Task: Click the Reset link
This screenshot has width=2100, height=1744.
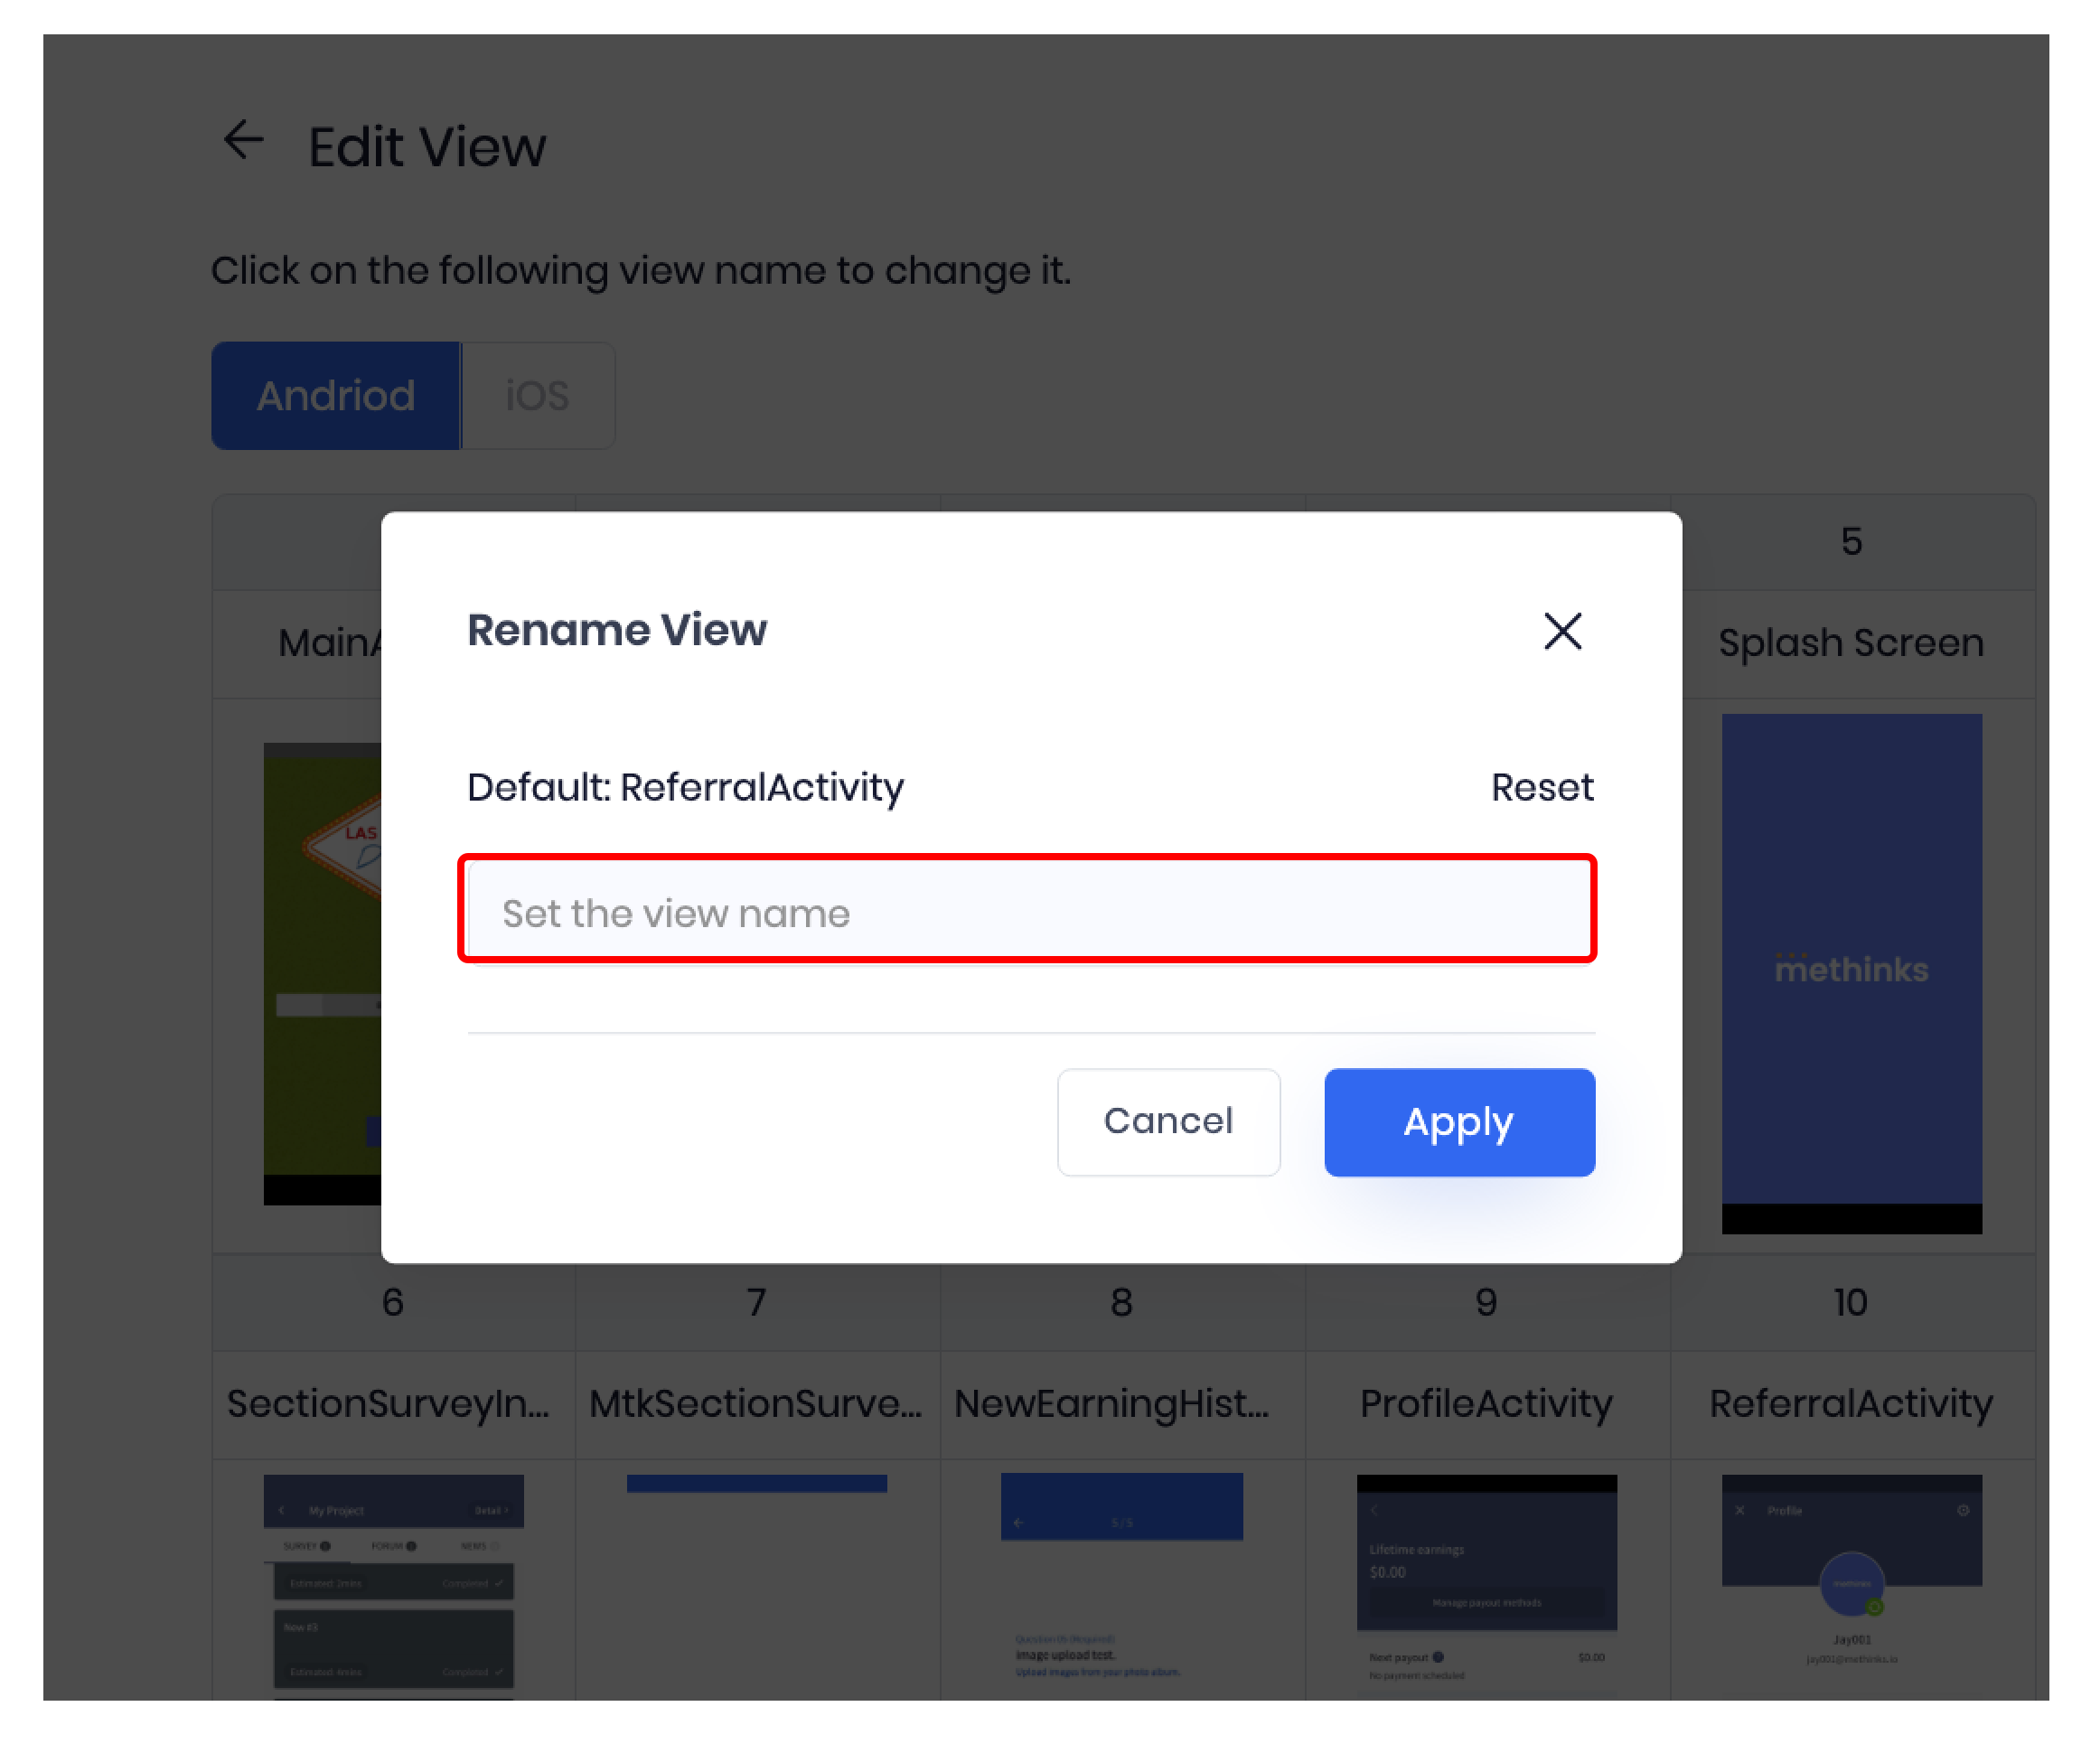Action: tap(1541, 788)
